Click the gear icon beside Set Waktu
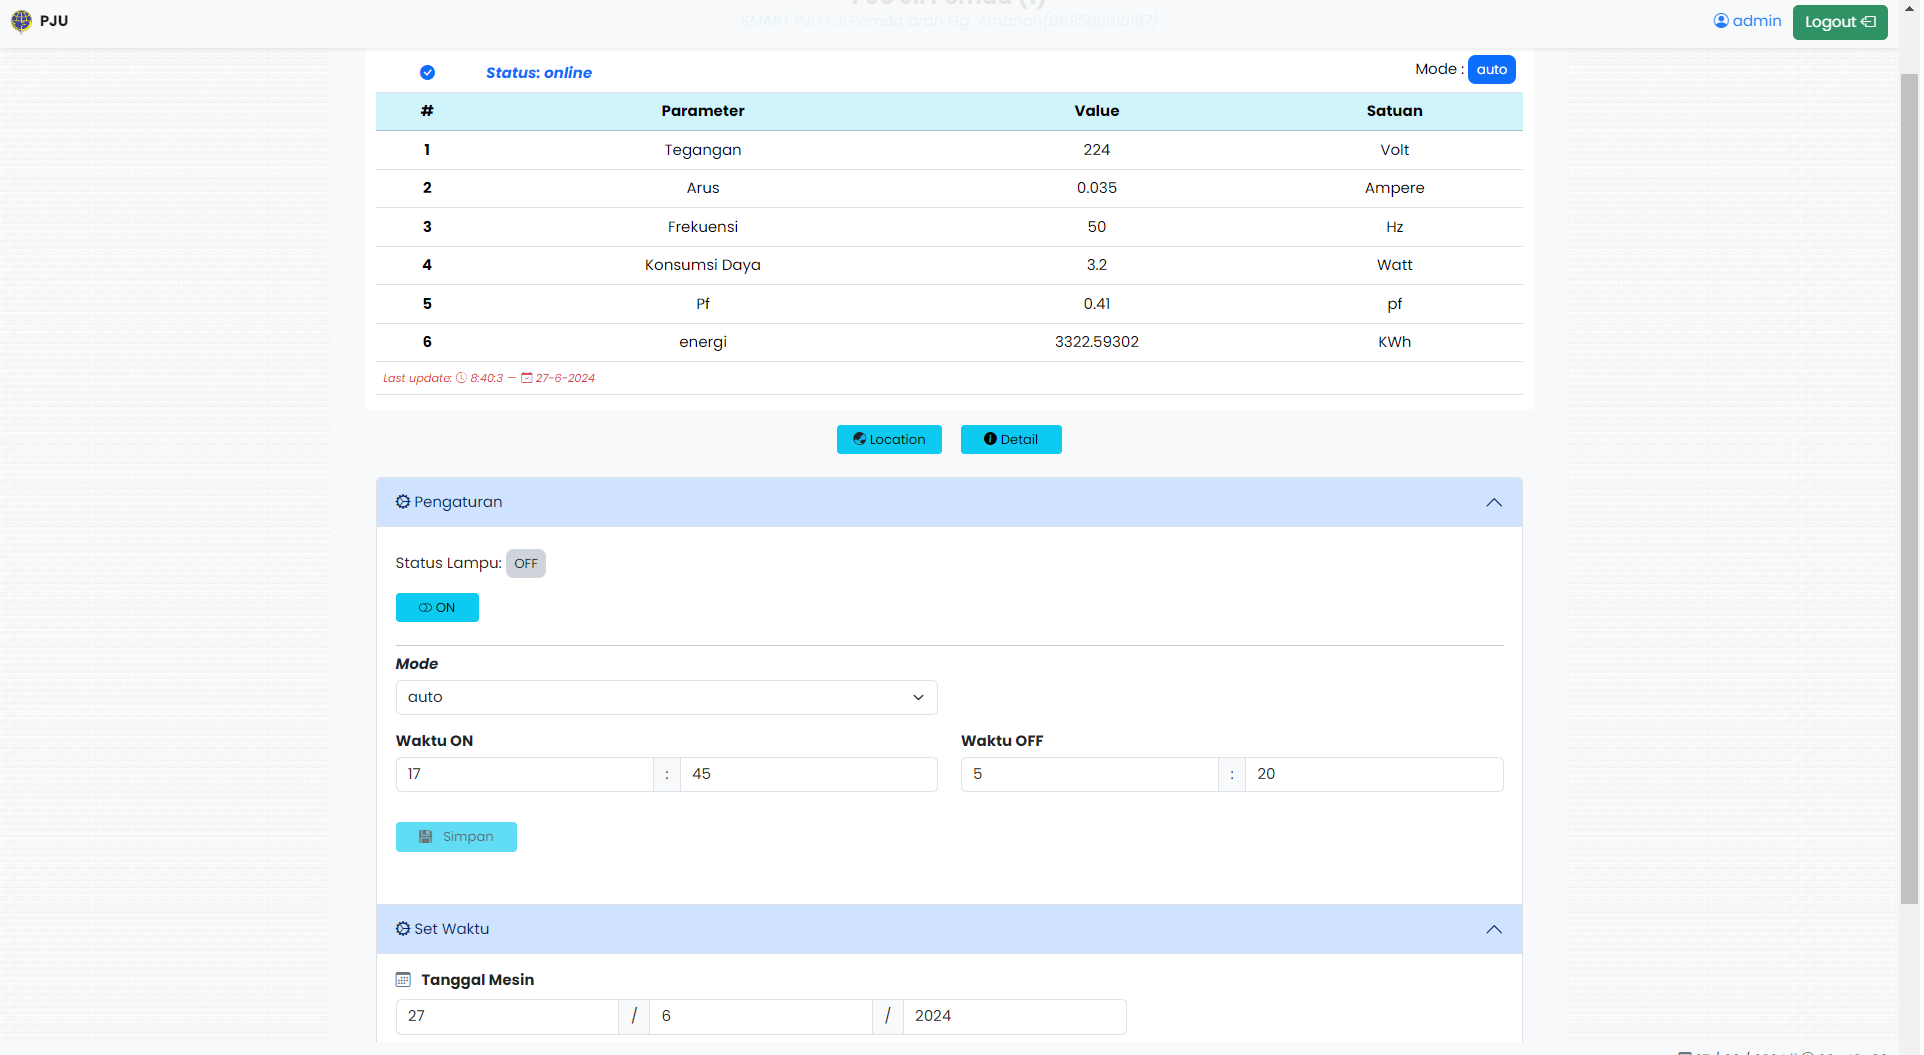 click(403, 929)
